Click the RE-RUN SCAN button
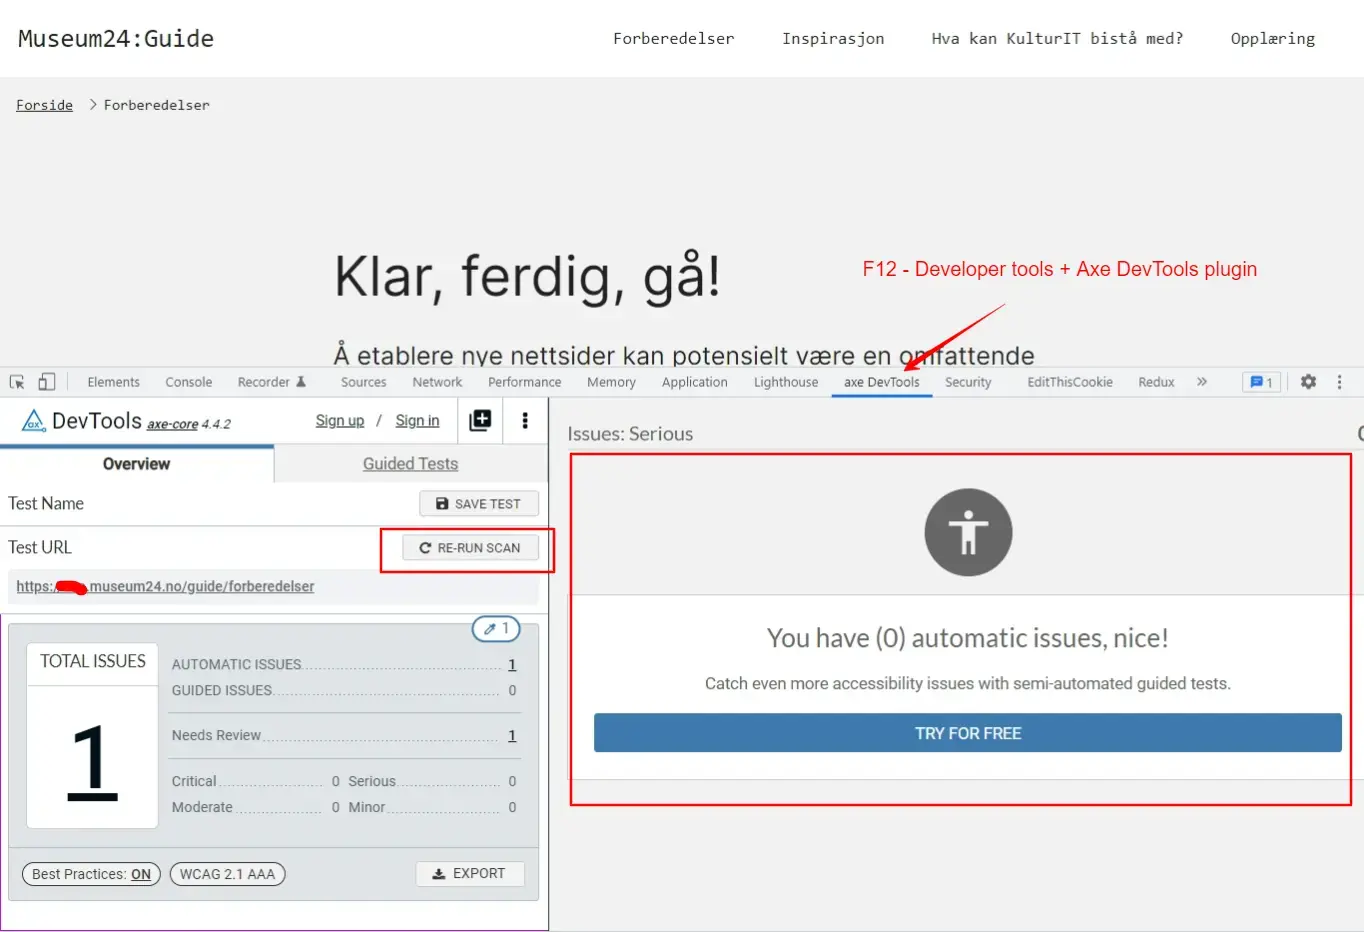Screen dimensions: 1364x932 (470, 548)
